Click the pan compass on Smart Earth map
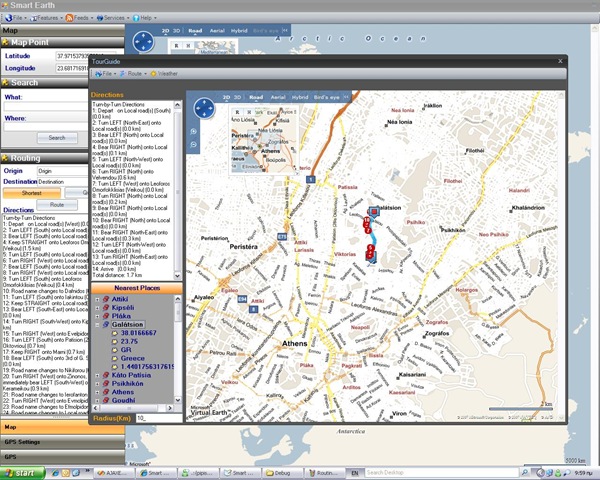Viewport: 600px width, 480px height. [x=143, y=41]
